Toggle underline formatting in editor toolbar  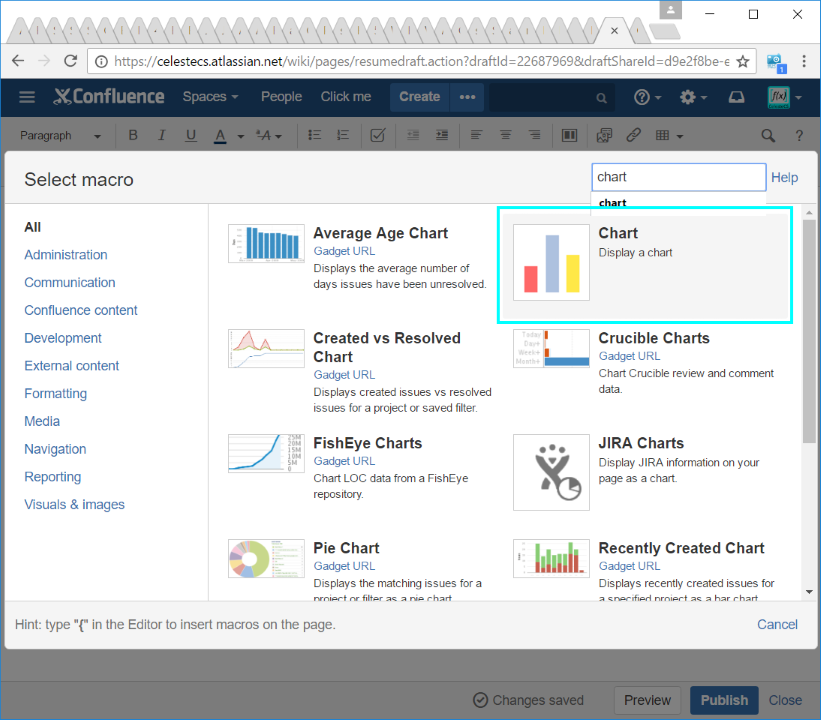pyautogui.click(x=191, y=136)
